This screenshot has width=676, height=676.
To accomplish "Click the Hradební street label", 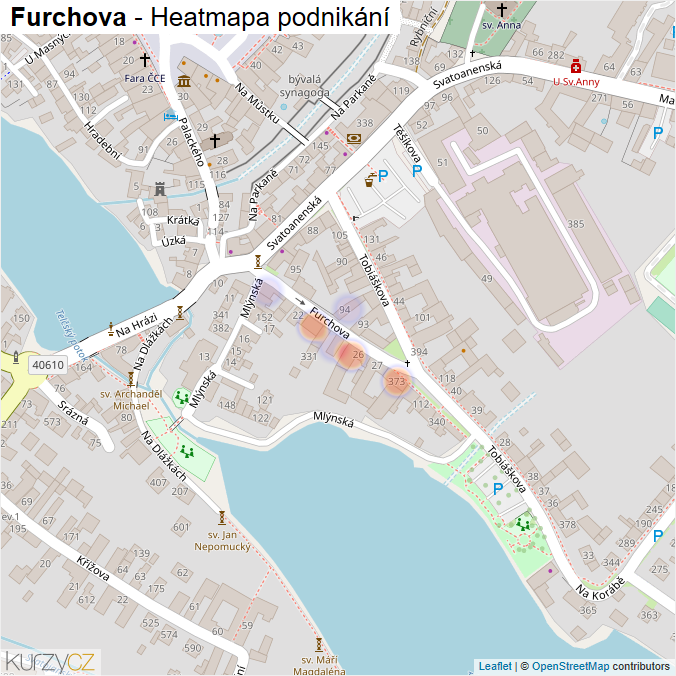I will [102, 141].
